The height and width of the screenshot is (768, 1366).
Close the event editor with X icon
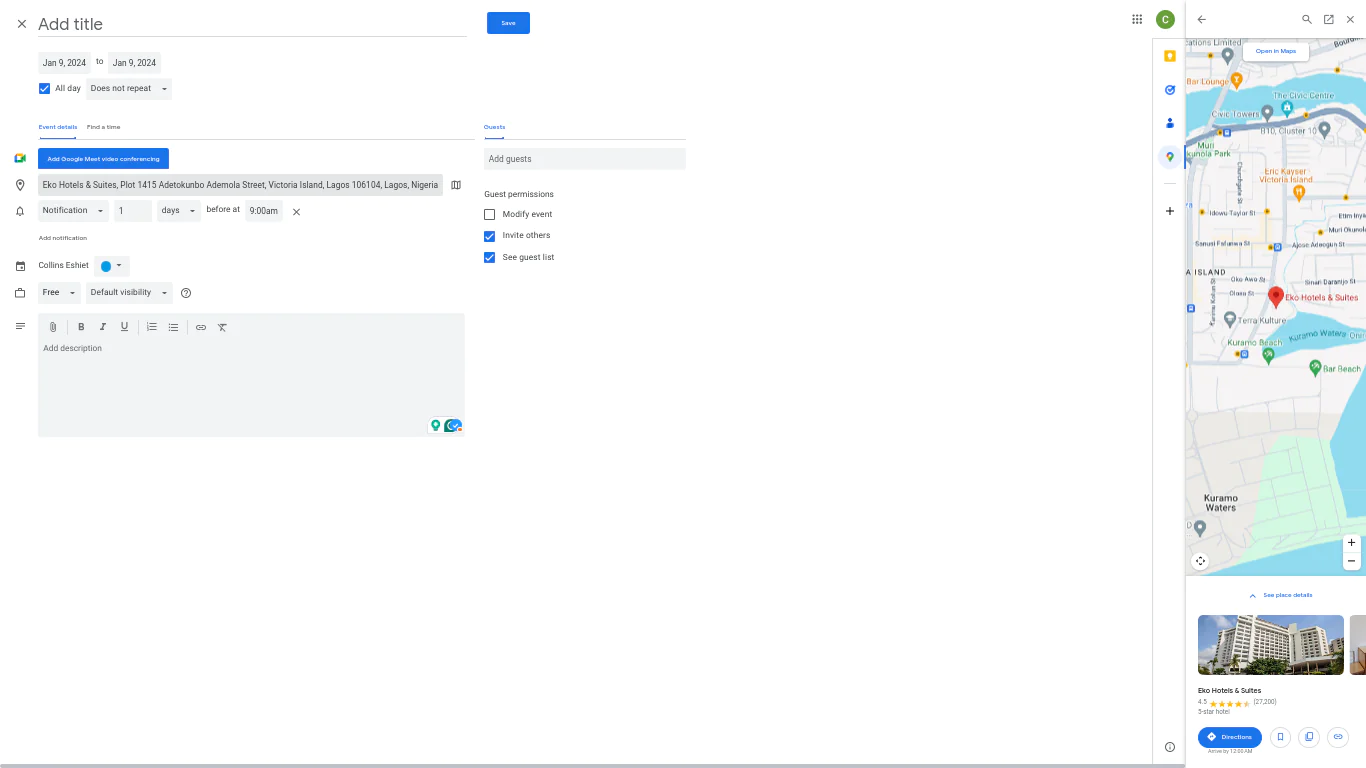pos(22,24)
